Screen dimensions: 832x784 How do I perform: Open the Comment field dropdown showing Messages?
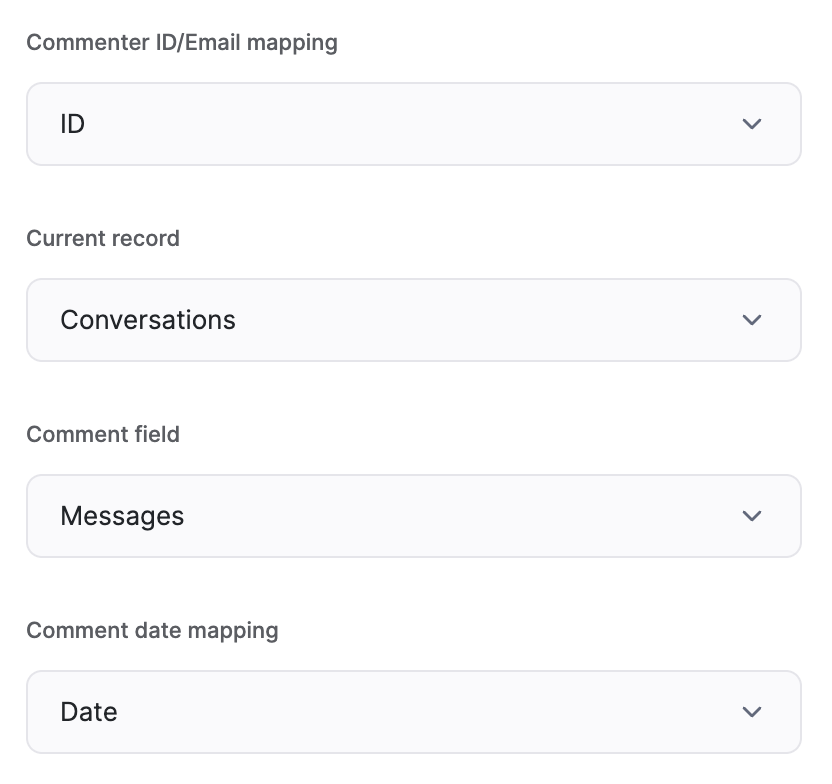pyautogui.click(x=414, y=516)
